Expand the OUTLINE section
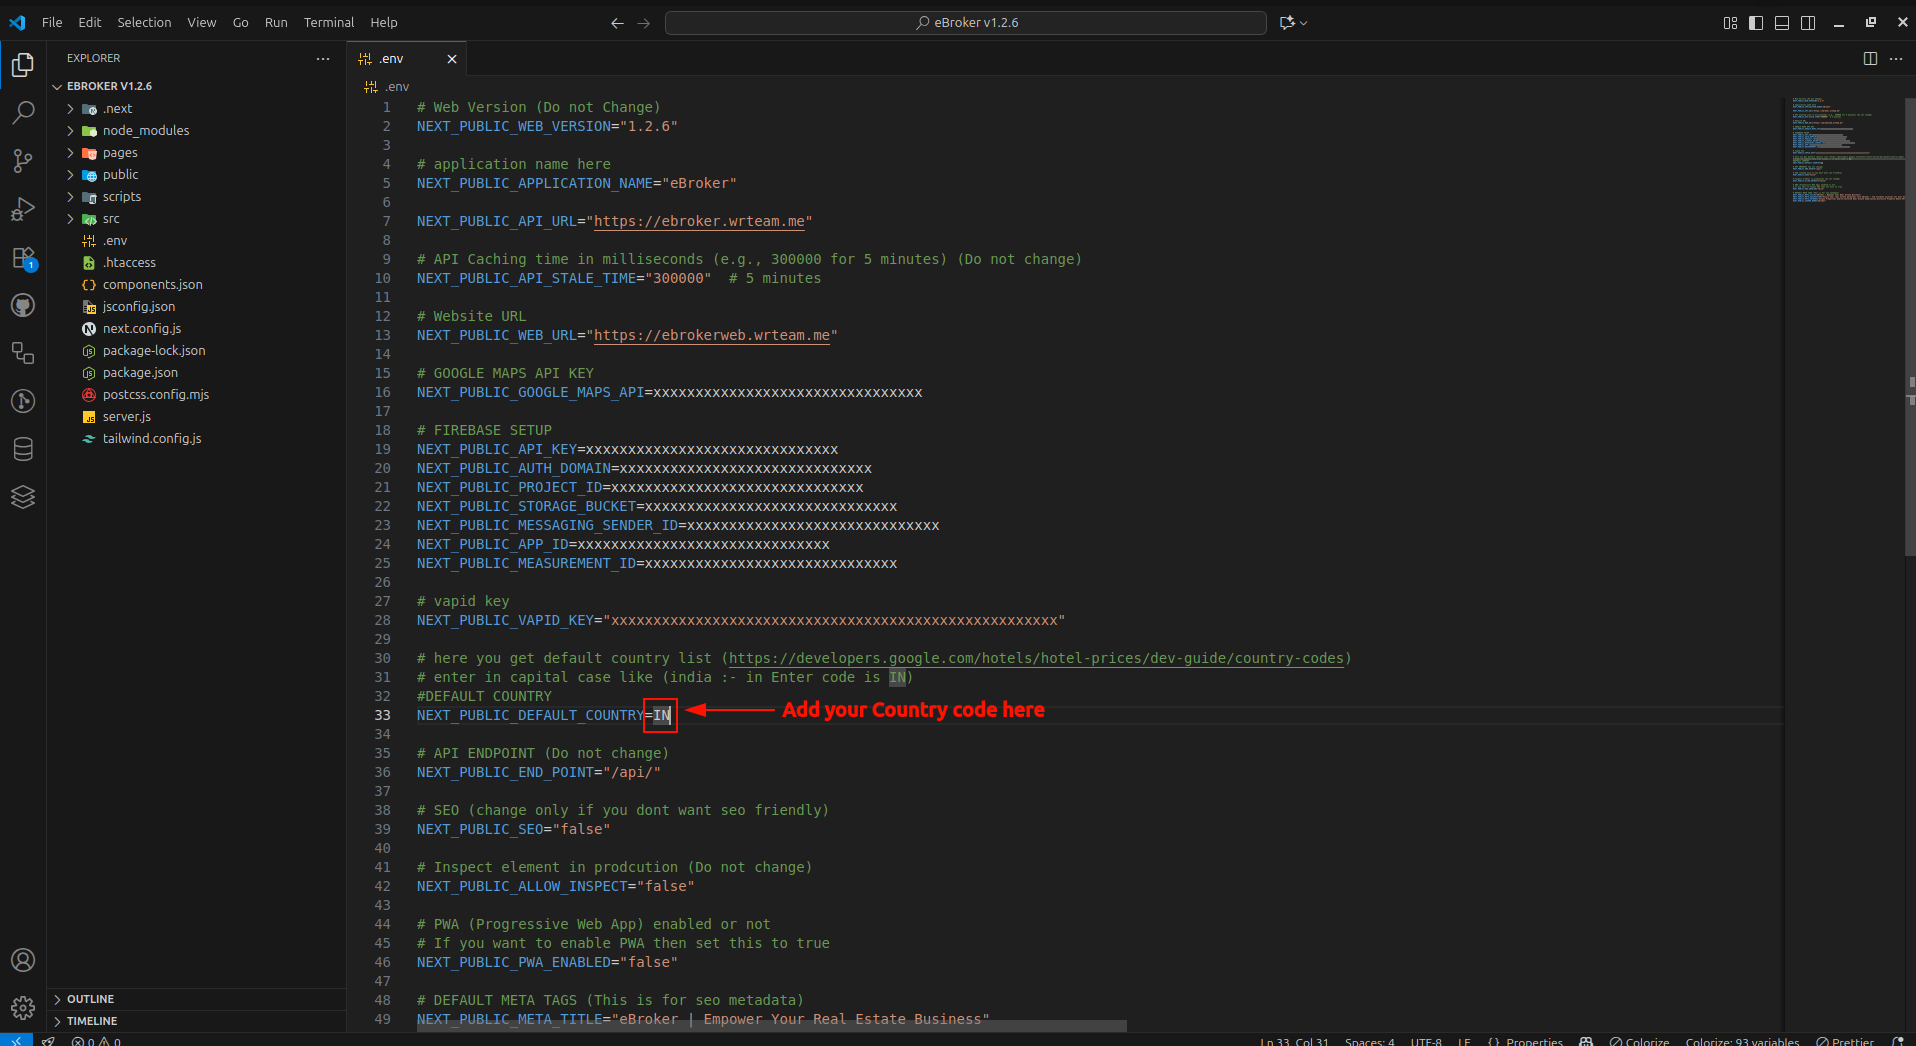Image resolution: width=1916 pixels, height=1046 pixels. pos(90,999)
